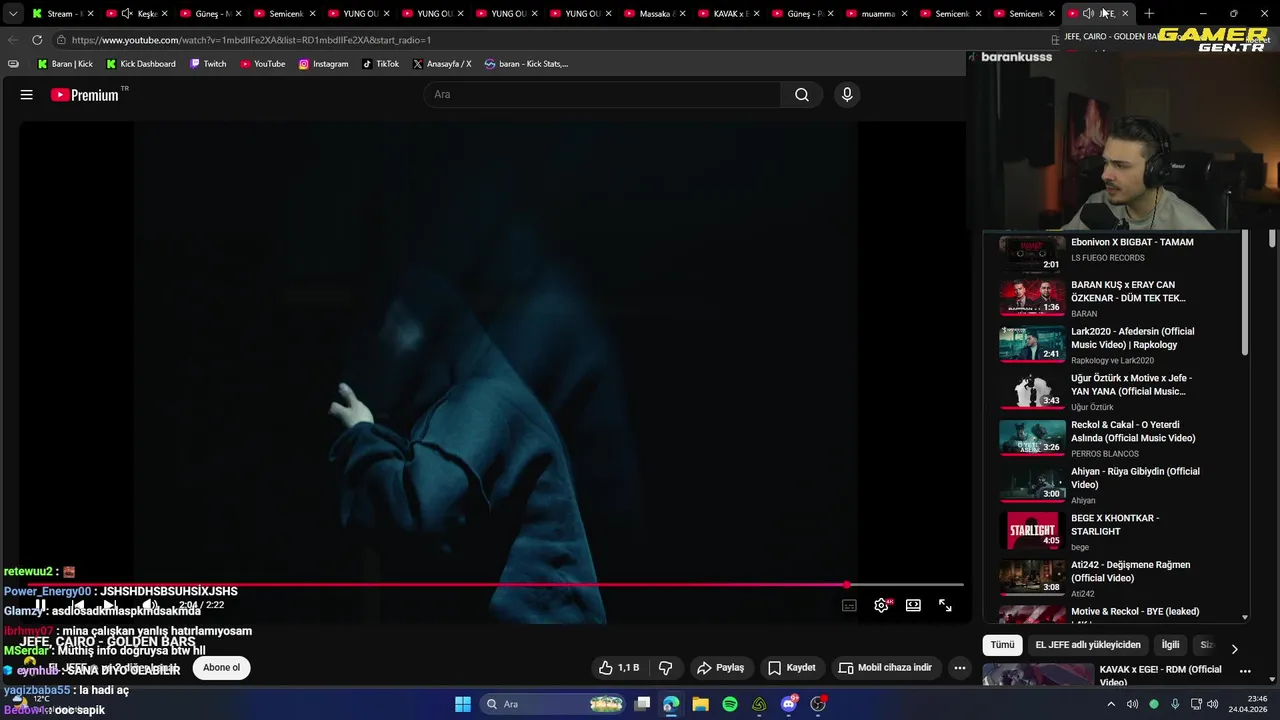Play Lark2020 - Afedersin from the list
Screen dimensions: 1280x720
point(1132,338)
